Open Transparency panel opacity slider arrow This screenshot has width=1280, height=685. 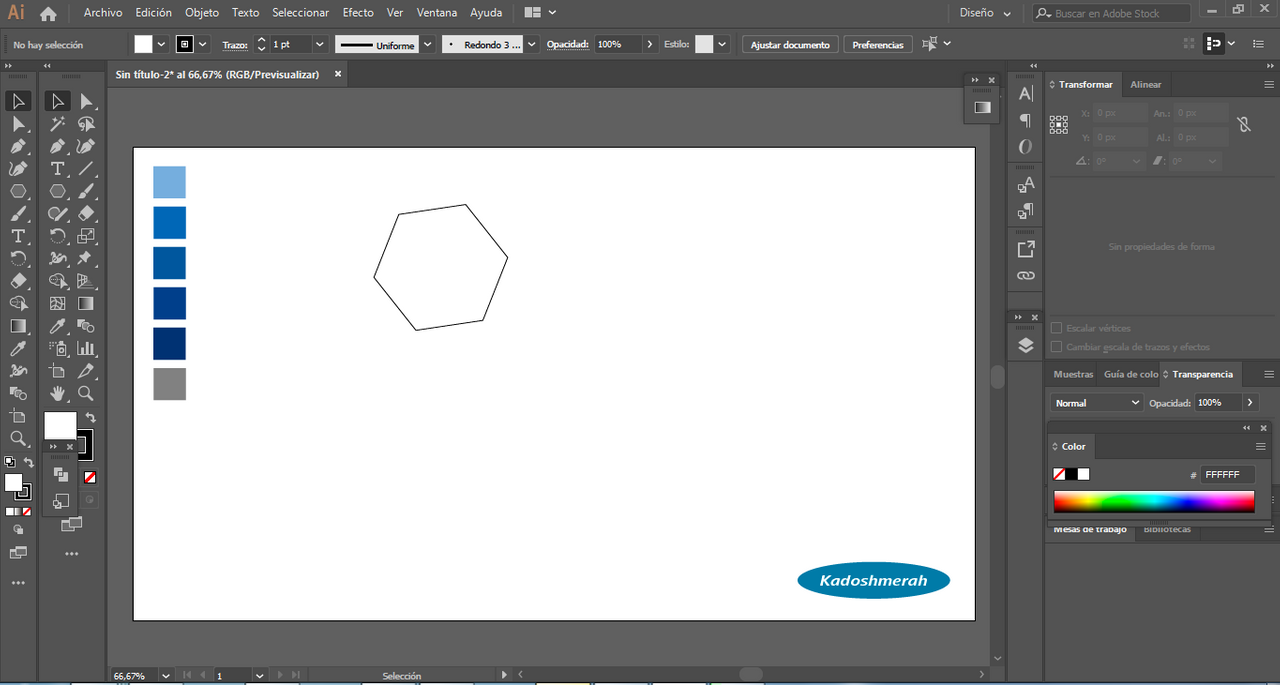(1249, 403)
